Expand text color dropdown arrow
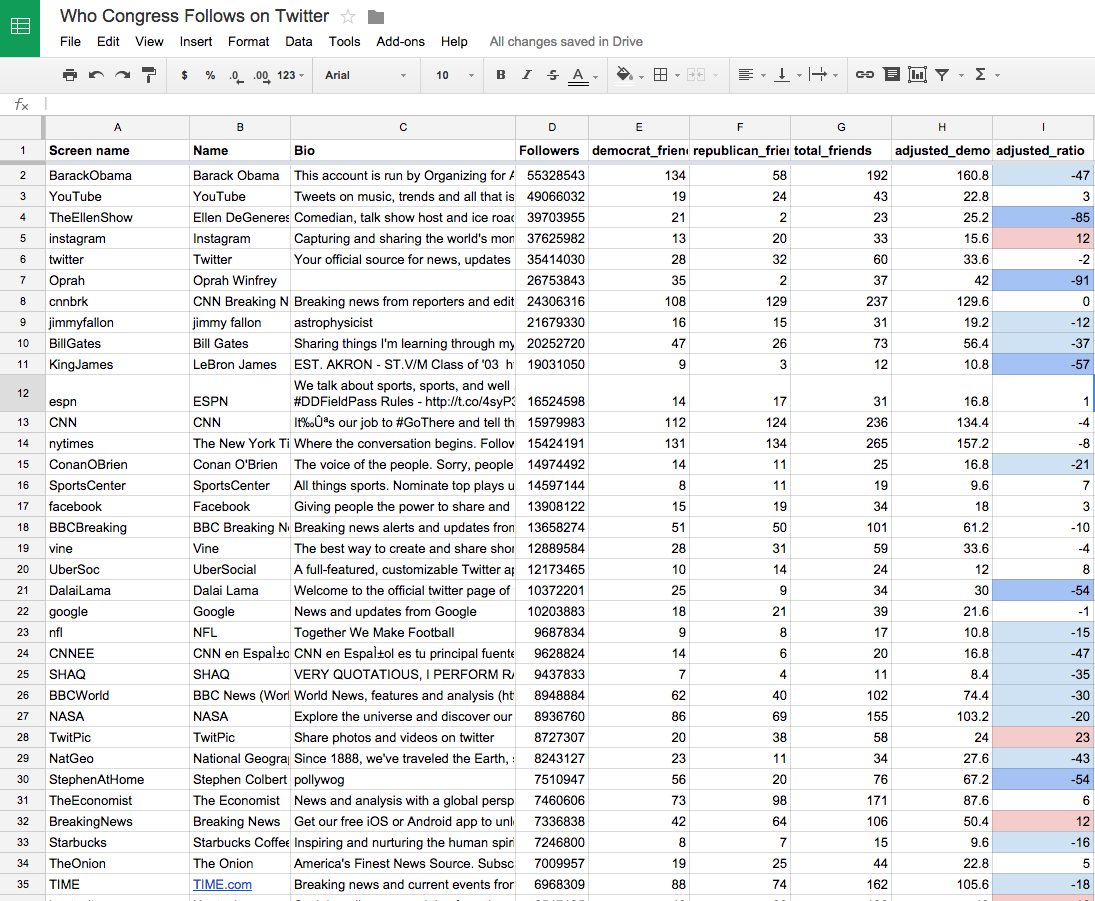This screenshot has height=901, width=1095. 596,77
